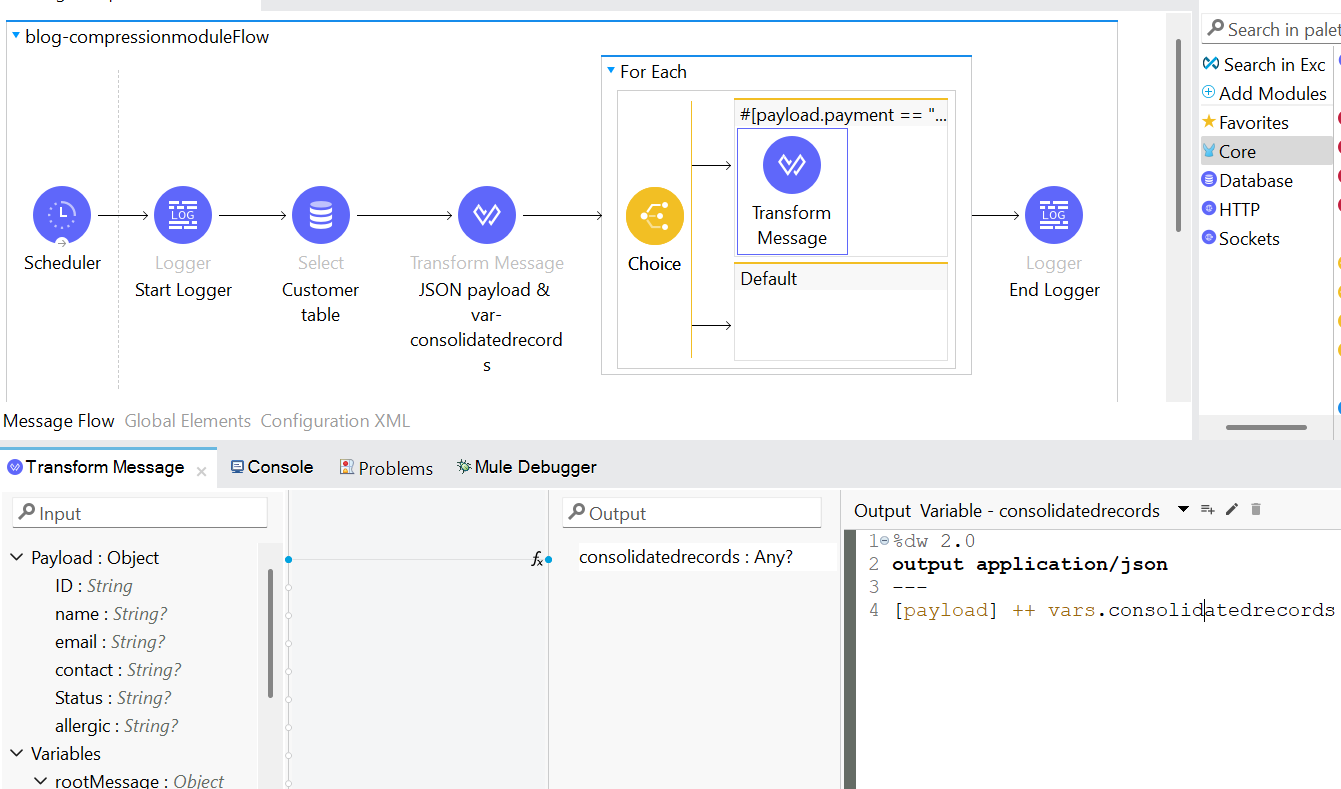
Task: Collapse the Payload tree in Input panel
Action: pyautogui.click(x=16, y=557)
